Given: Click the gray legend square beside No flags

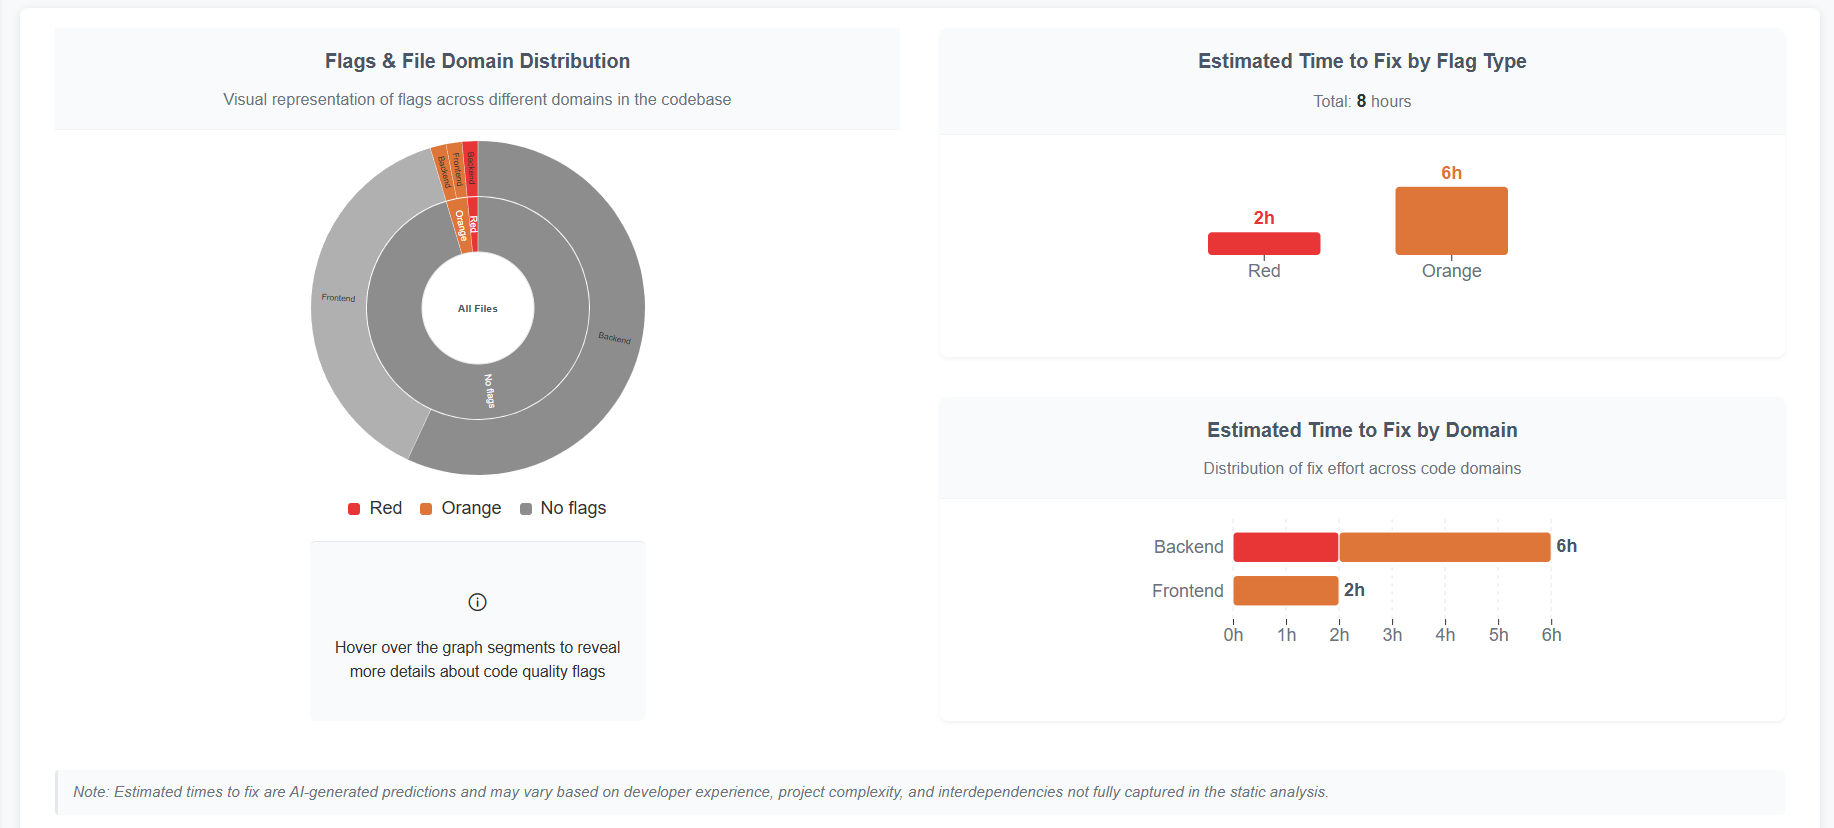Looking at the screenshot, I should coord(526,509).
